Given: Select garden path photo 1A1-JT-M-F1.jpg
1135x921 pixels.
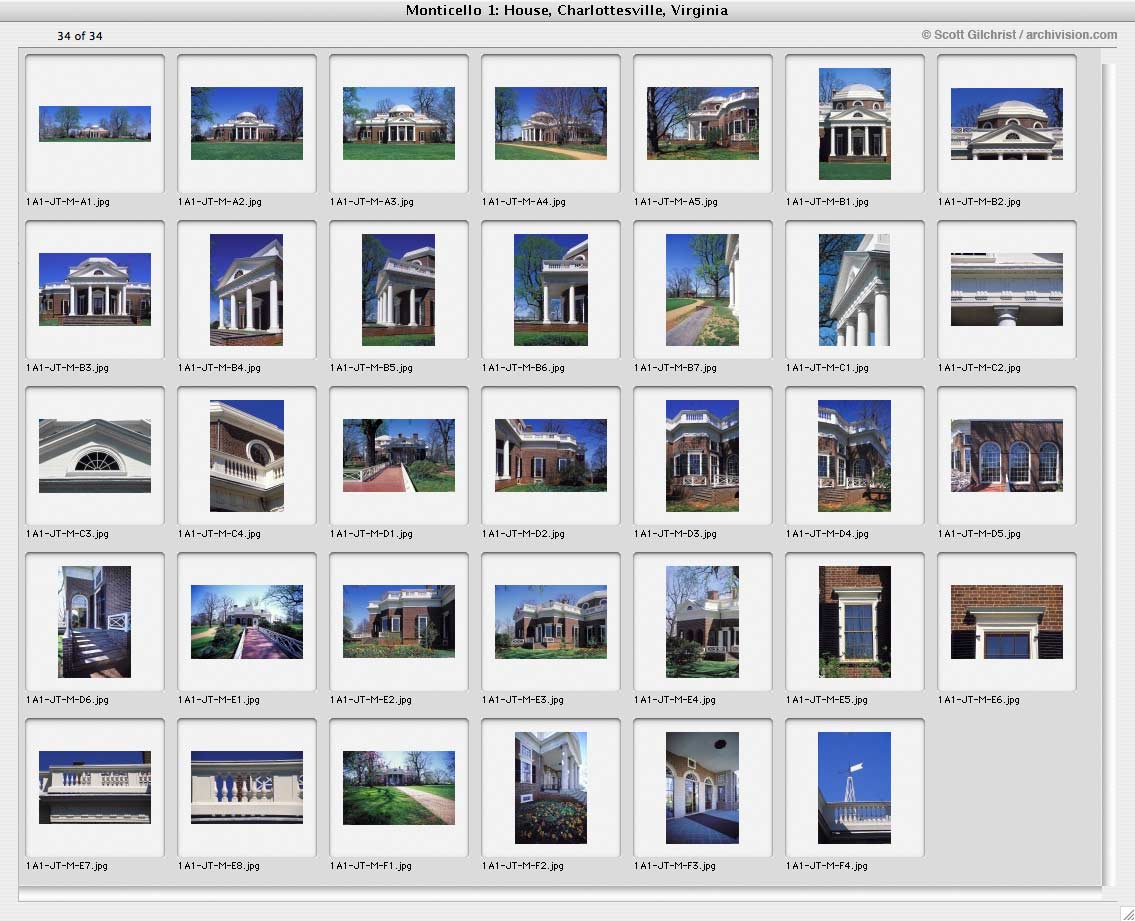Looking at the screenshot, I should [399, 788].
